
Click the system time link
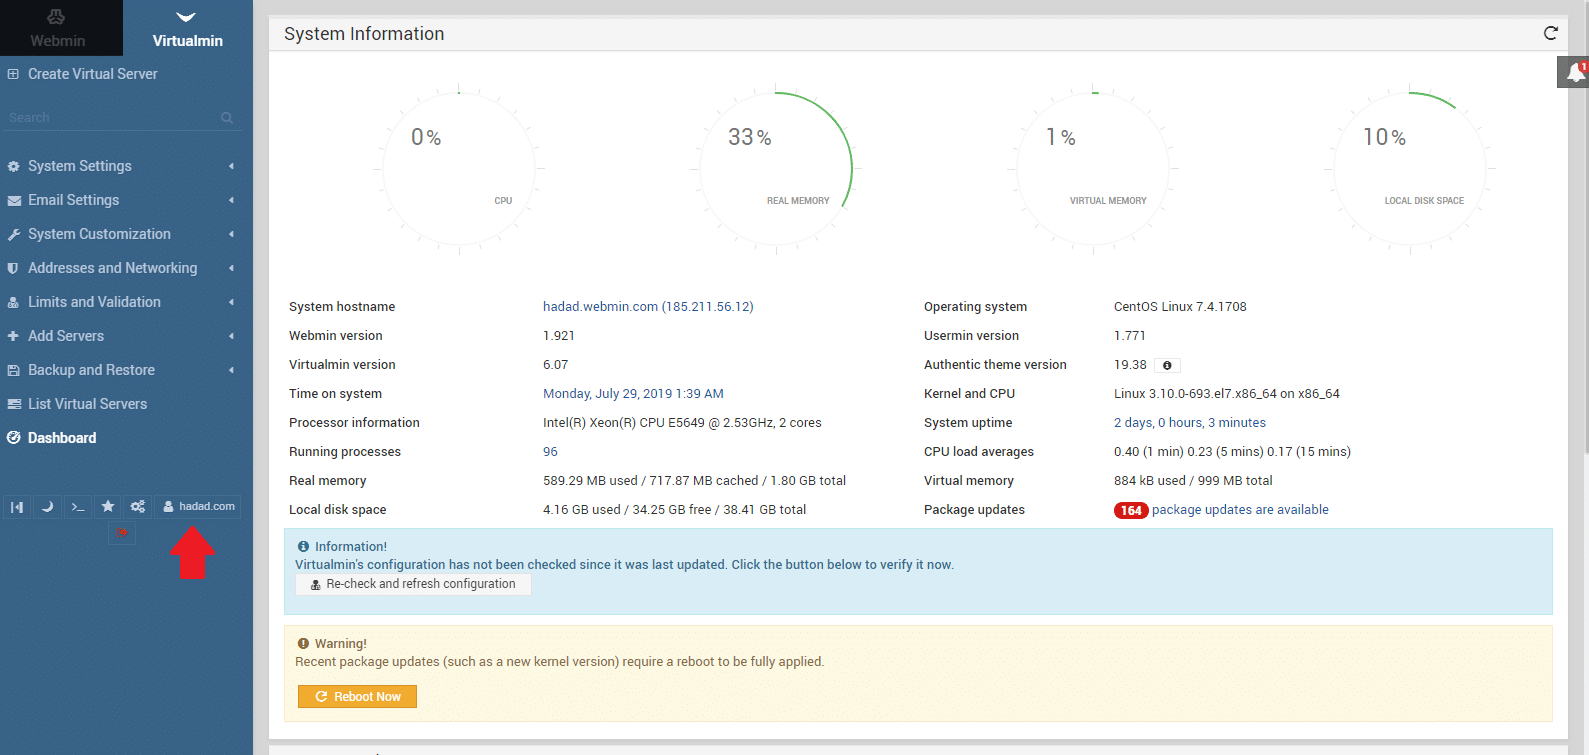[x=633, y=394]
